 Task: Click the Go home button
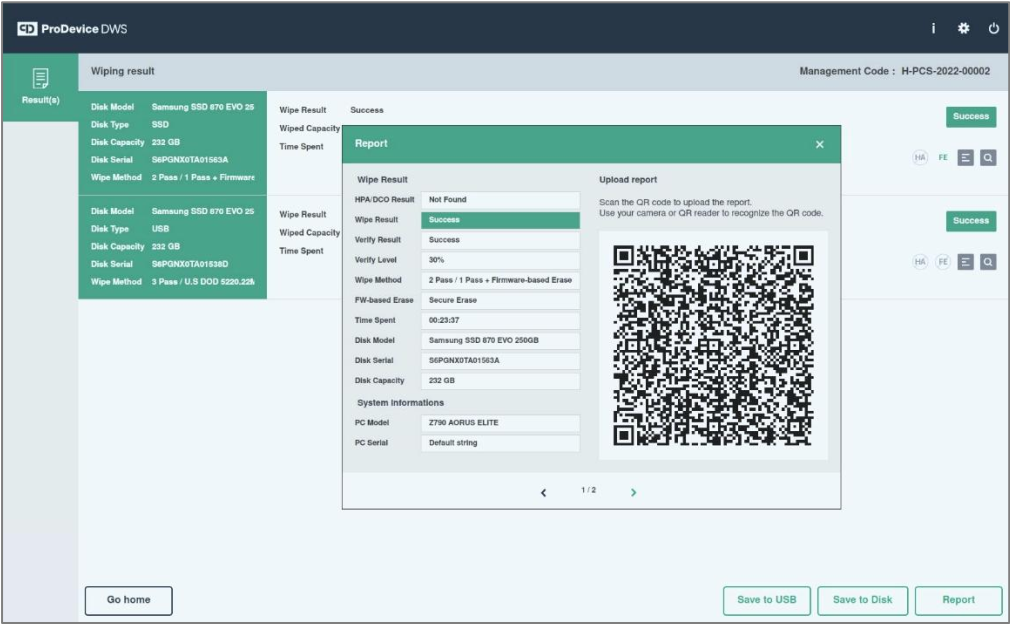point(129,600)
